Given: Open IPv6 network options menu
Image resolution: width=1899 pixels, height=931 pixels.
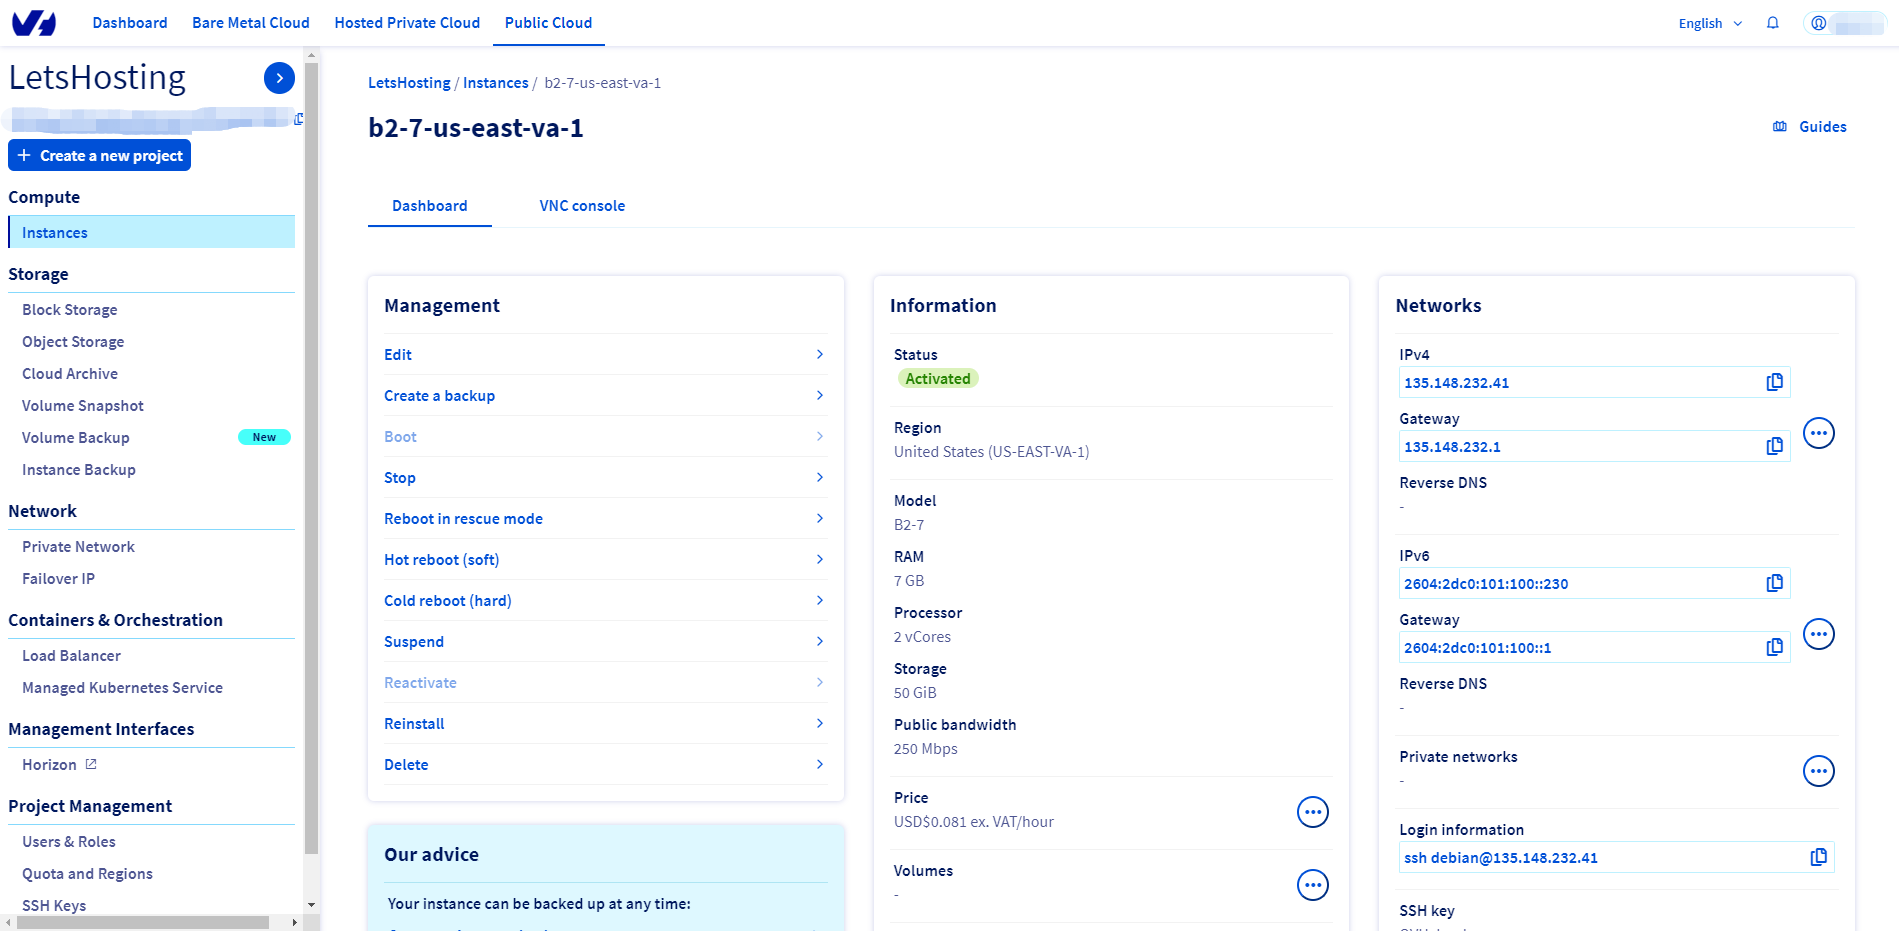Looking at the screenshot, I should (x=1819, y=634).
